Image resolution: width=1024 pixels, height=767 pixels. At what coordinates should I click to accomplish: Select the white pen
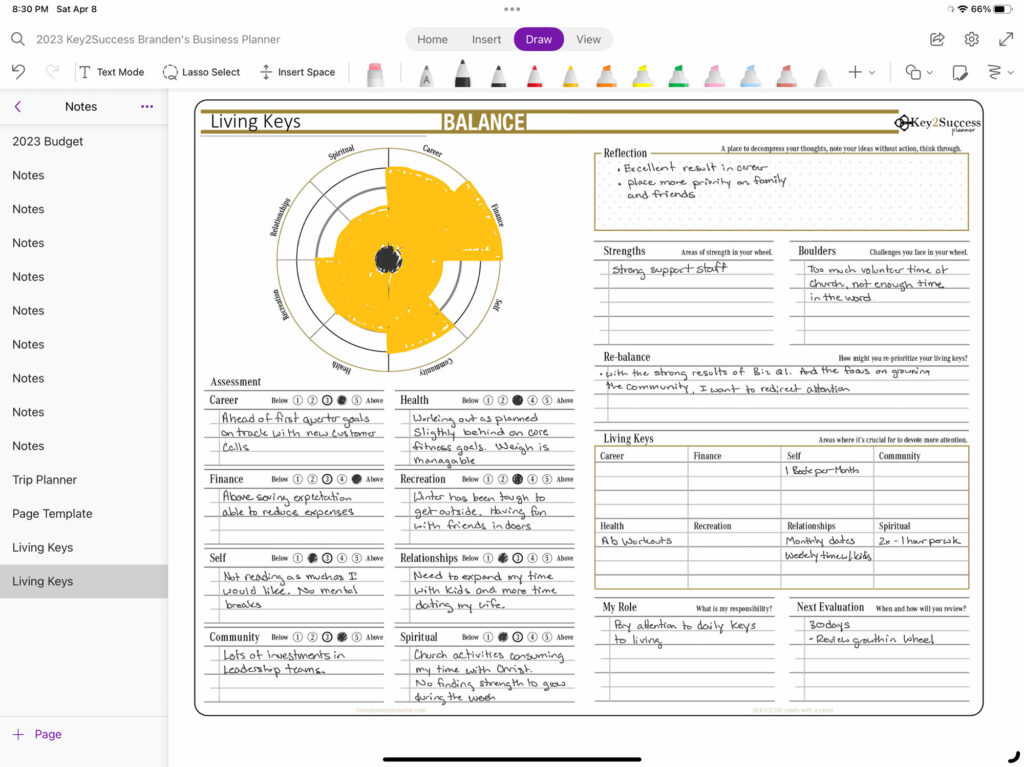(822, 76)
